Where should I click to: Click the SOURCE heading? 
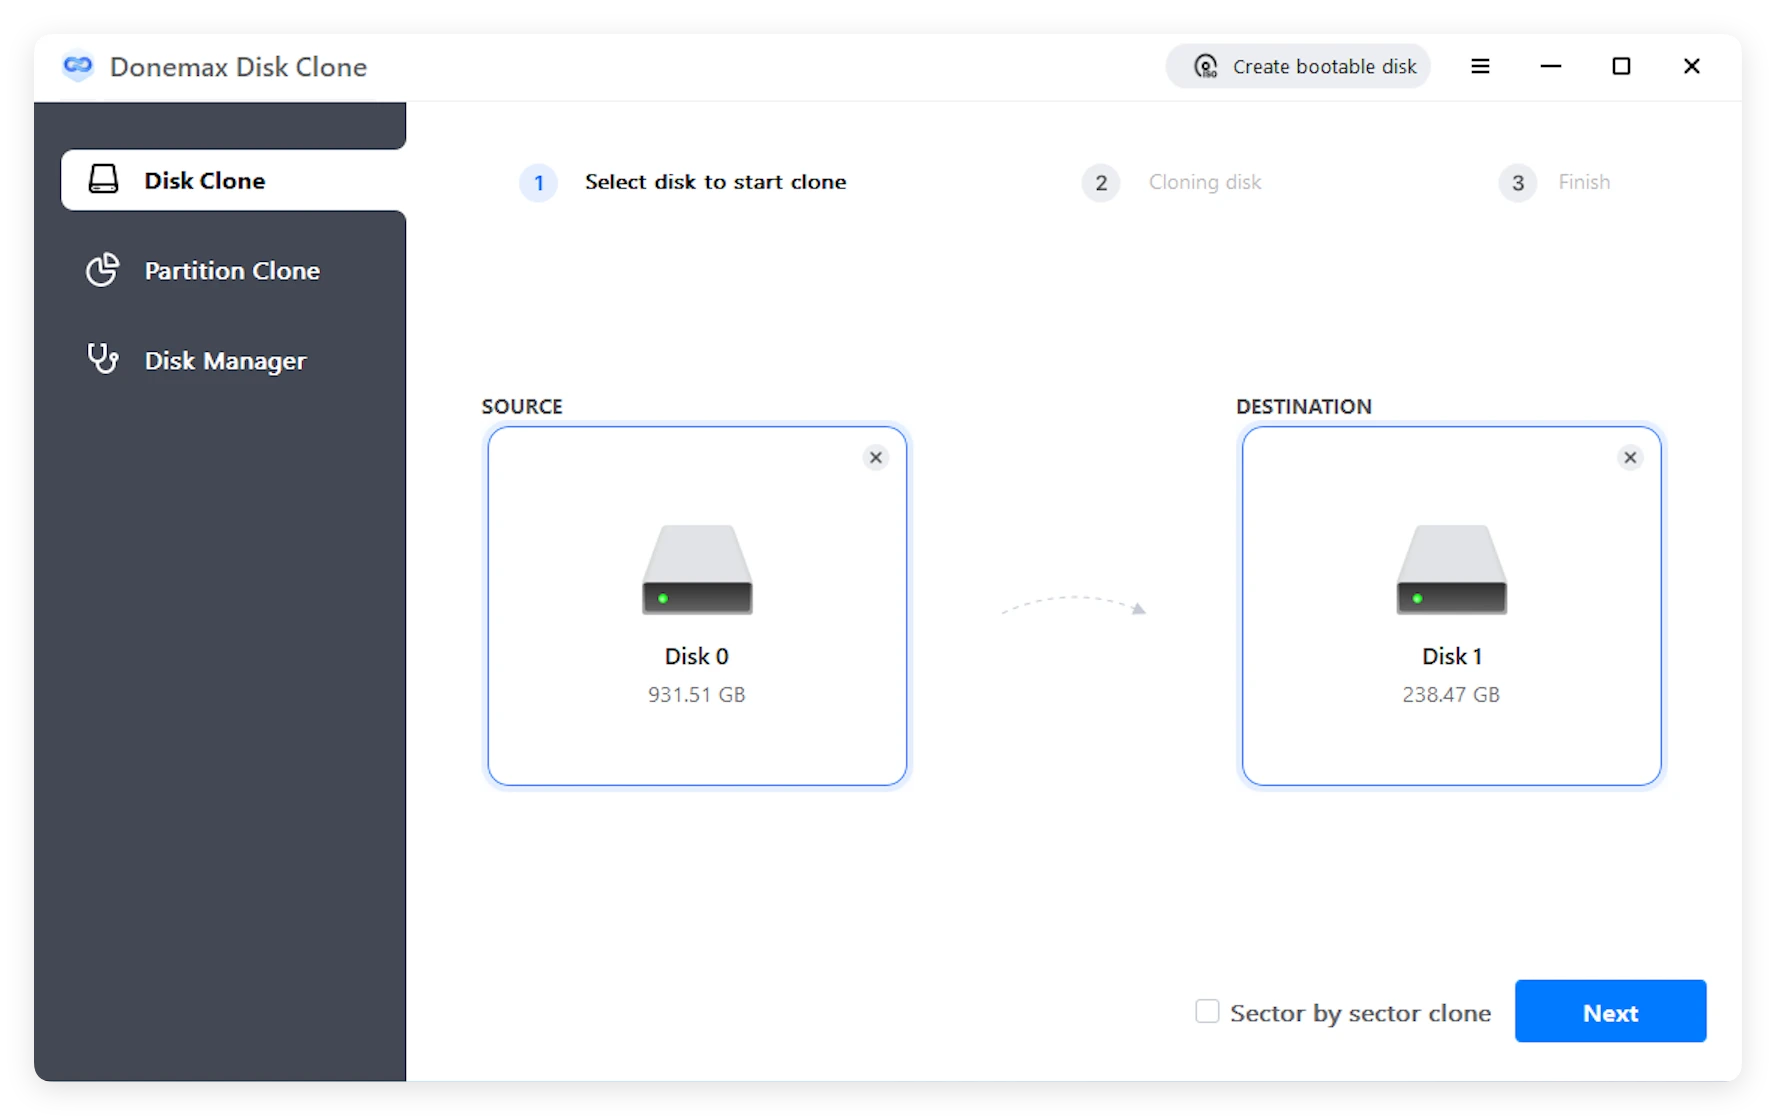click(x=522, y=406)
